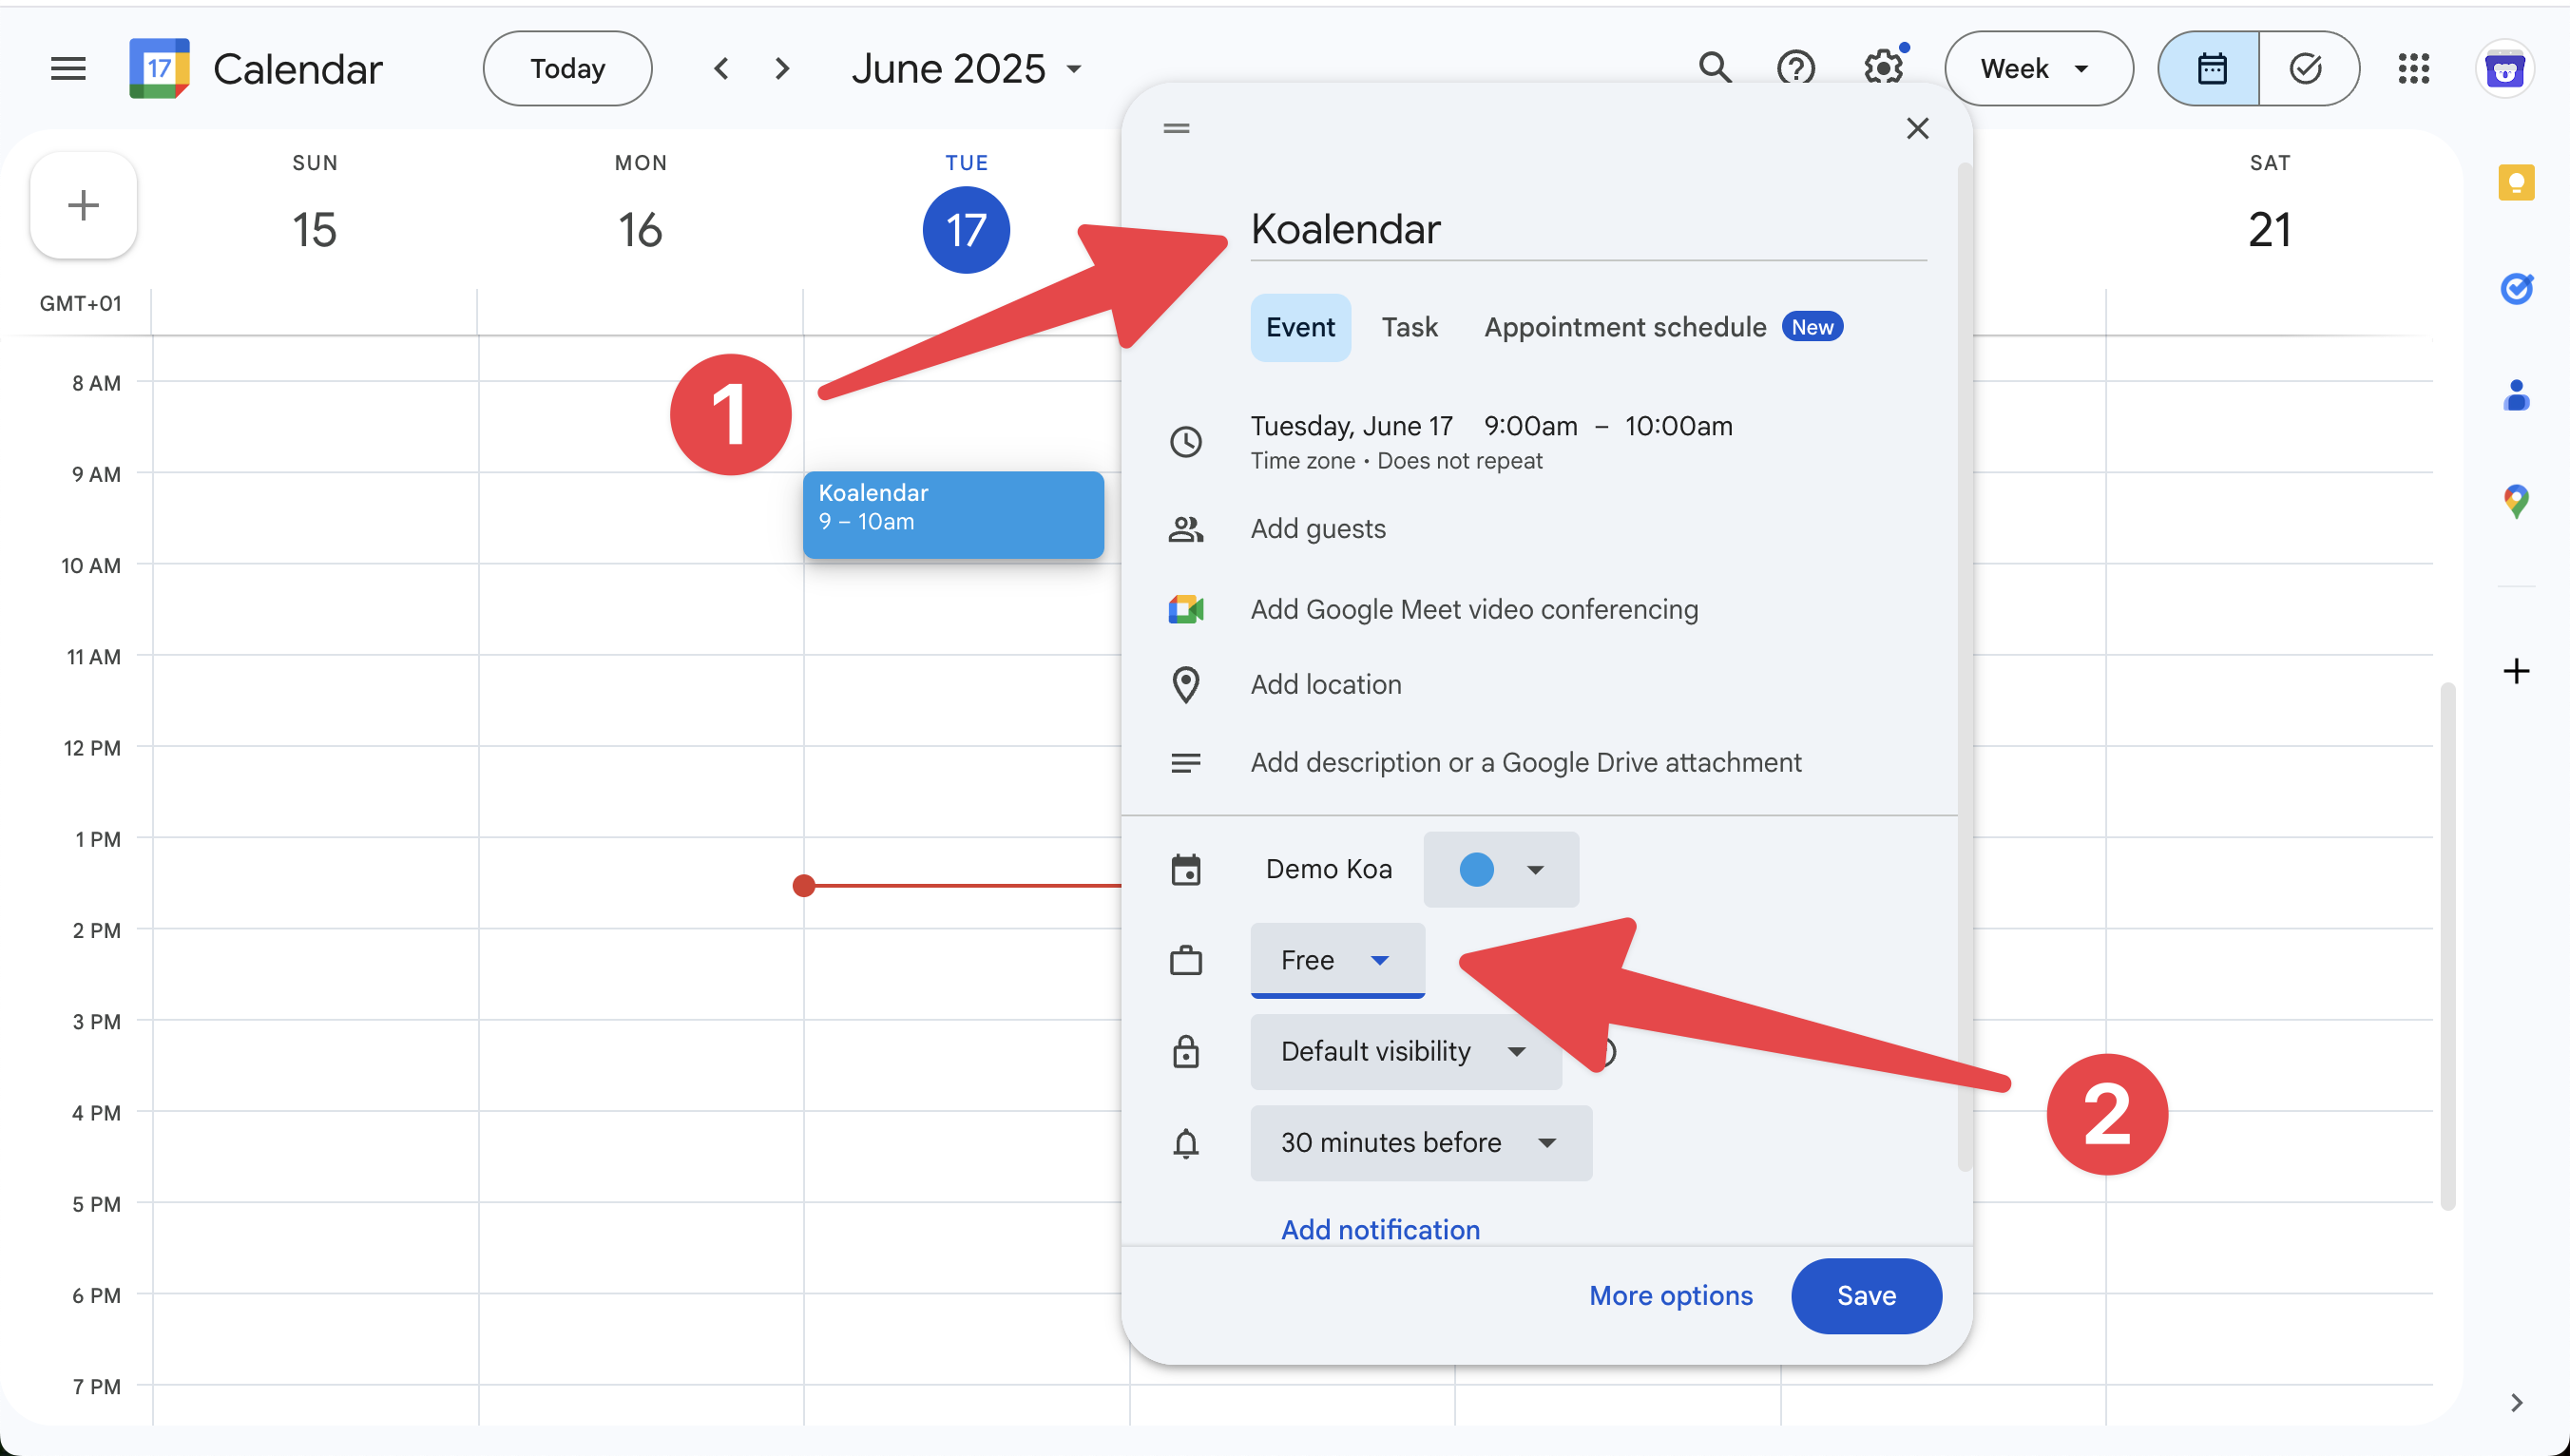Open the event color dropdown
Image resolution: width=2570 pixels, height=1456 pixels.
[1501, 869]
